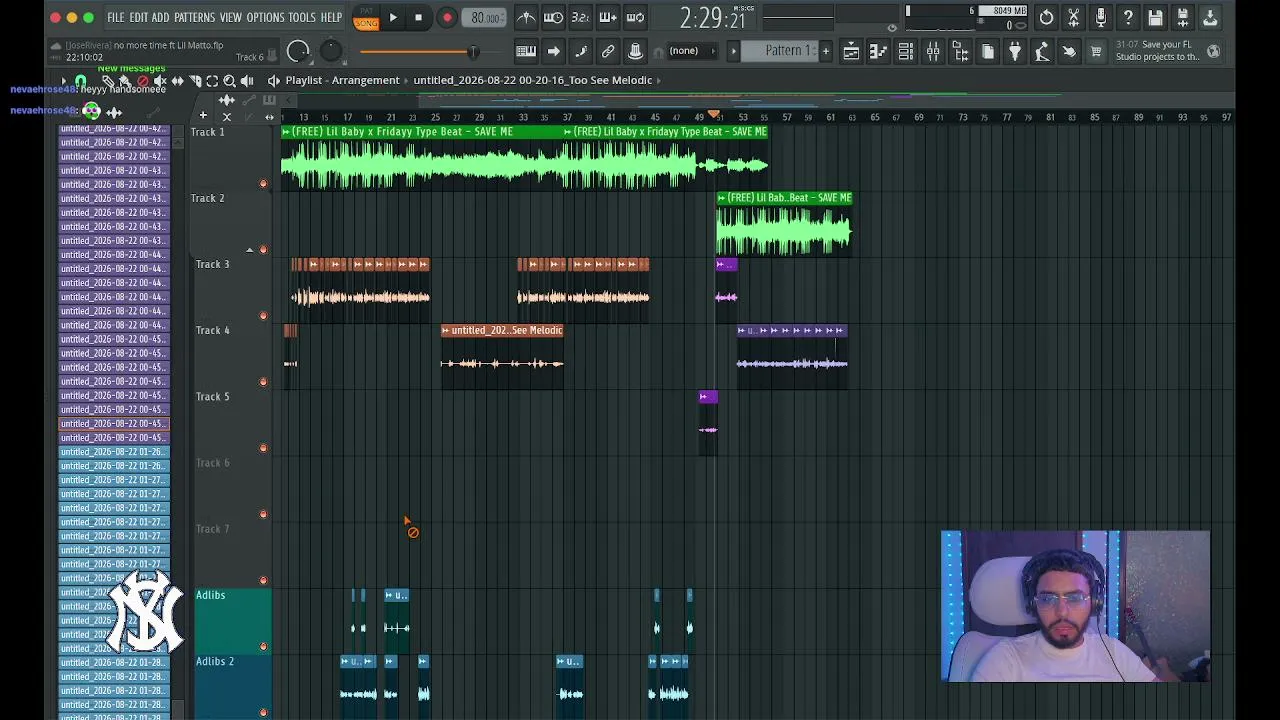Toggle the countdown before recording icon
This screenshot has height=720, width=1280.
[x=580, y=17]
